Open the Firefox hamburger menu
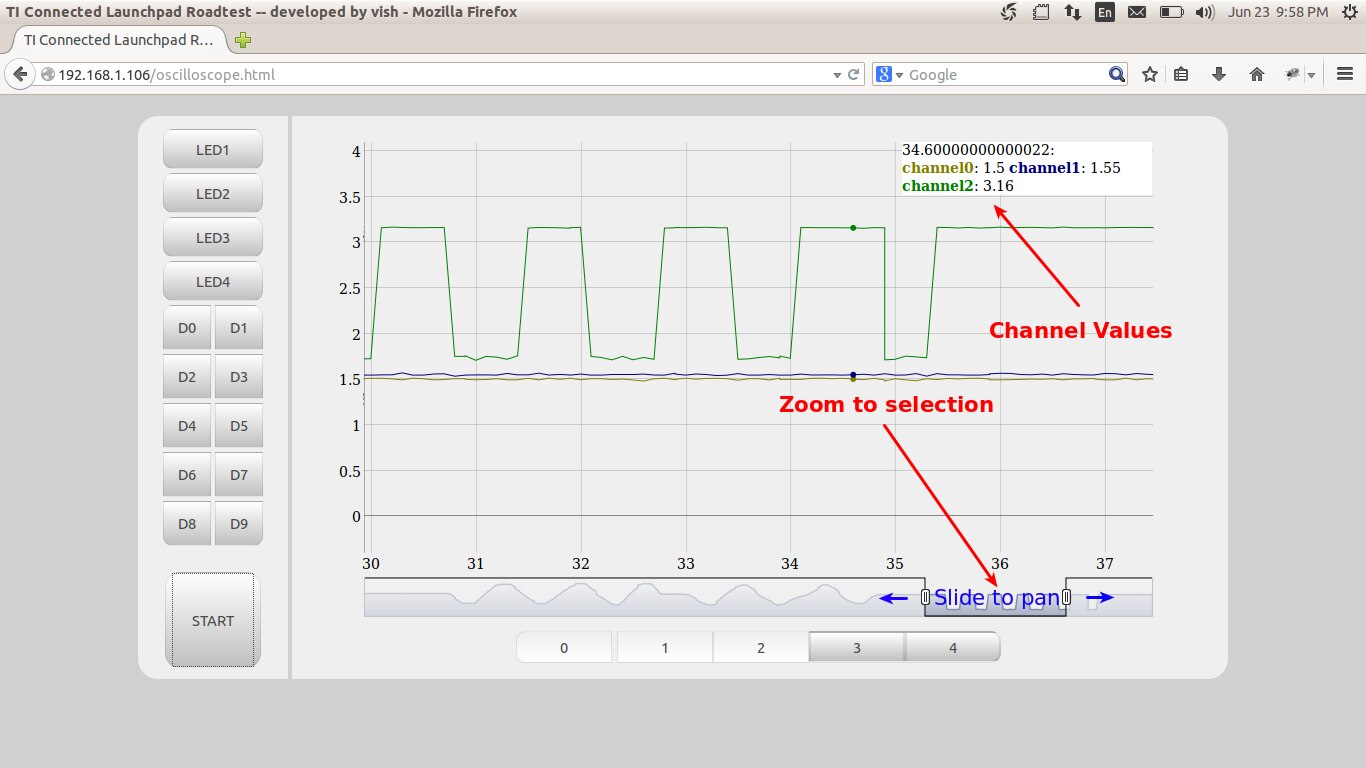 [1345, 75]
